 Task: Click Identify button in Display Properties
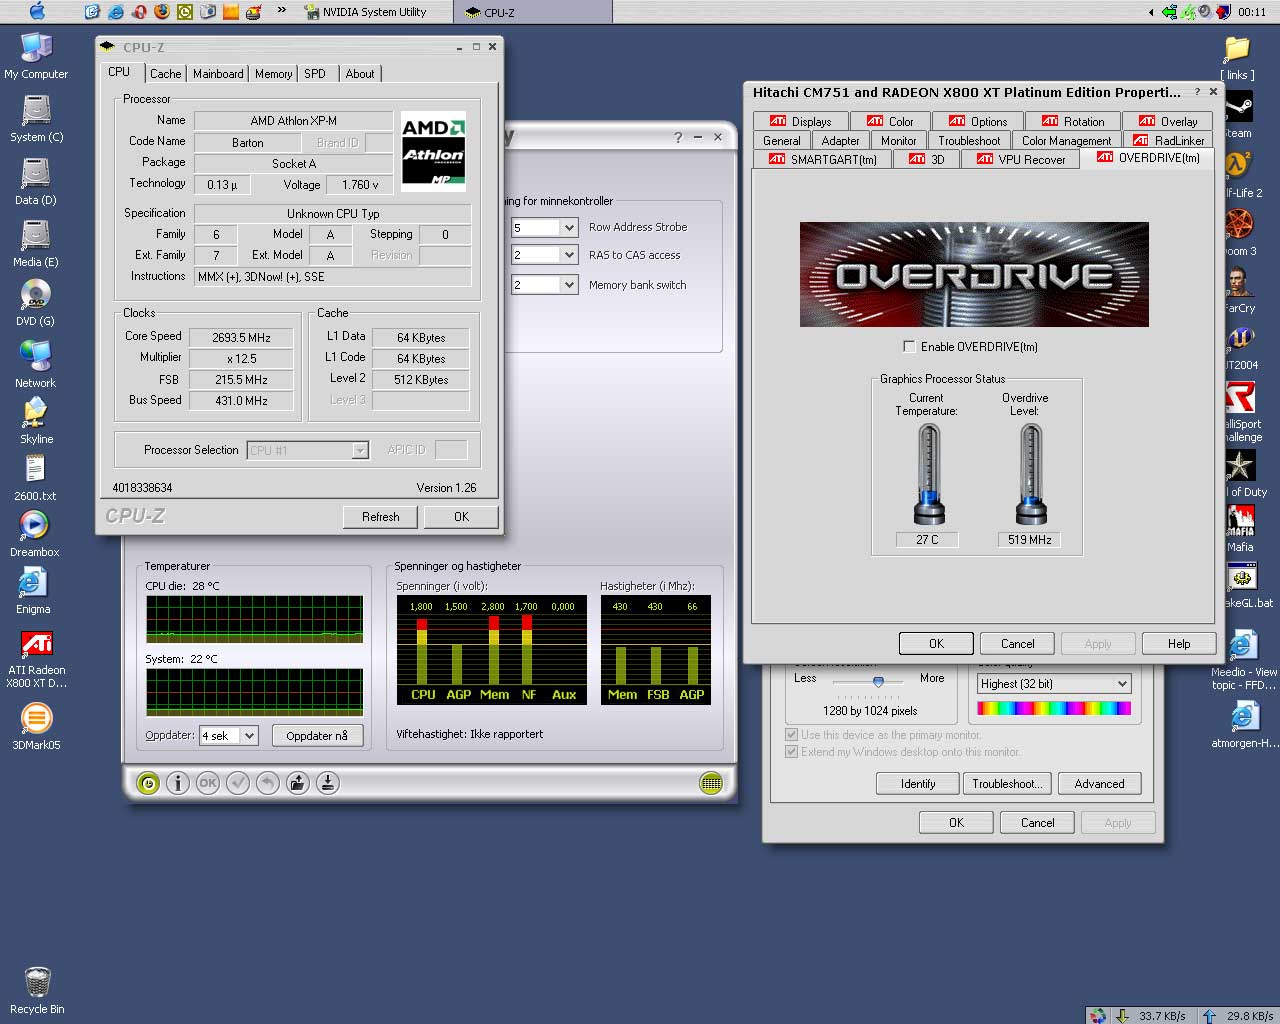tap(917, 783)
